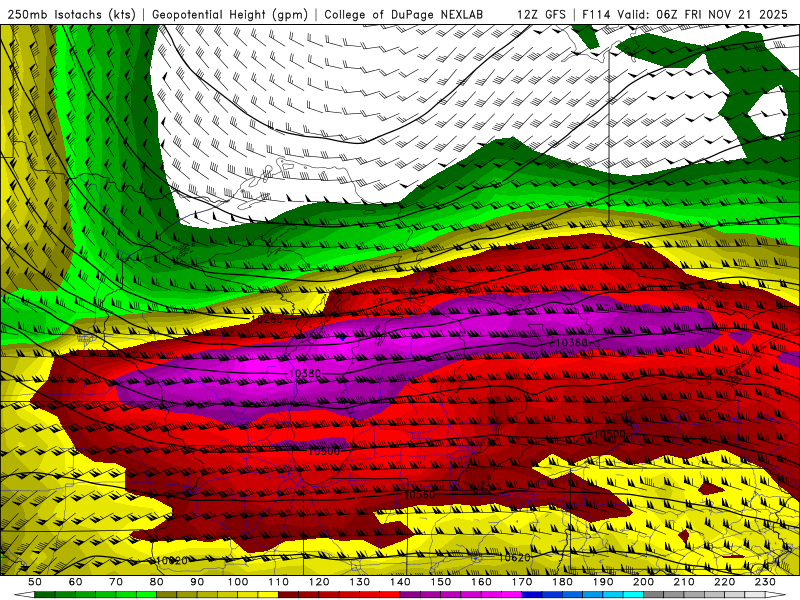This screenshot has width=800, height=600.
Task: Pick the darkest gray color bar swatch
Action: [x=654, y=595]
